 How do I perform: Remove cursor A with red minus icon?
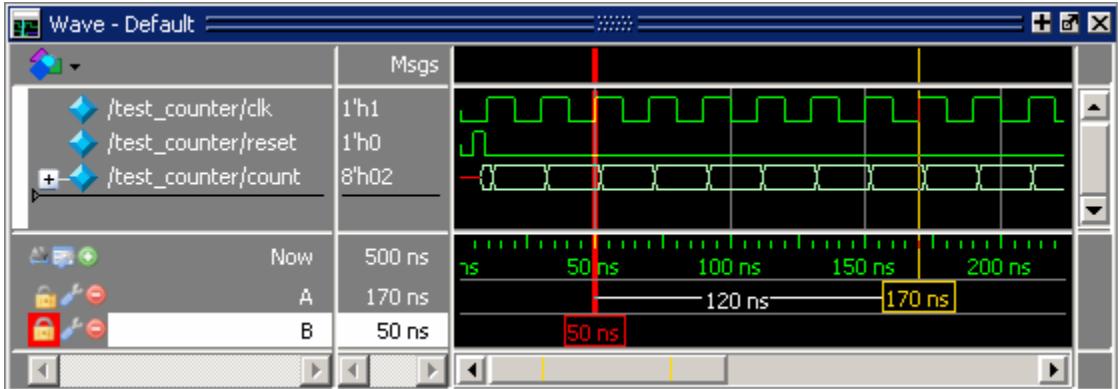[96, 296]
